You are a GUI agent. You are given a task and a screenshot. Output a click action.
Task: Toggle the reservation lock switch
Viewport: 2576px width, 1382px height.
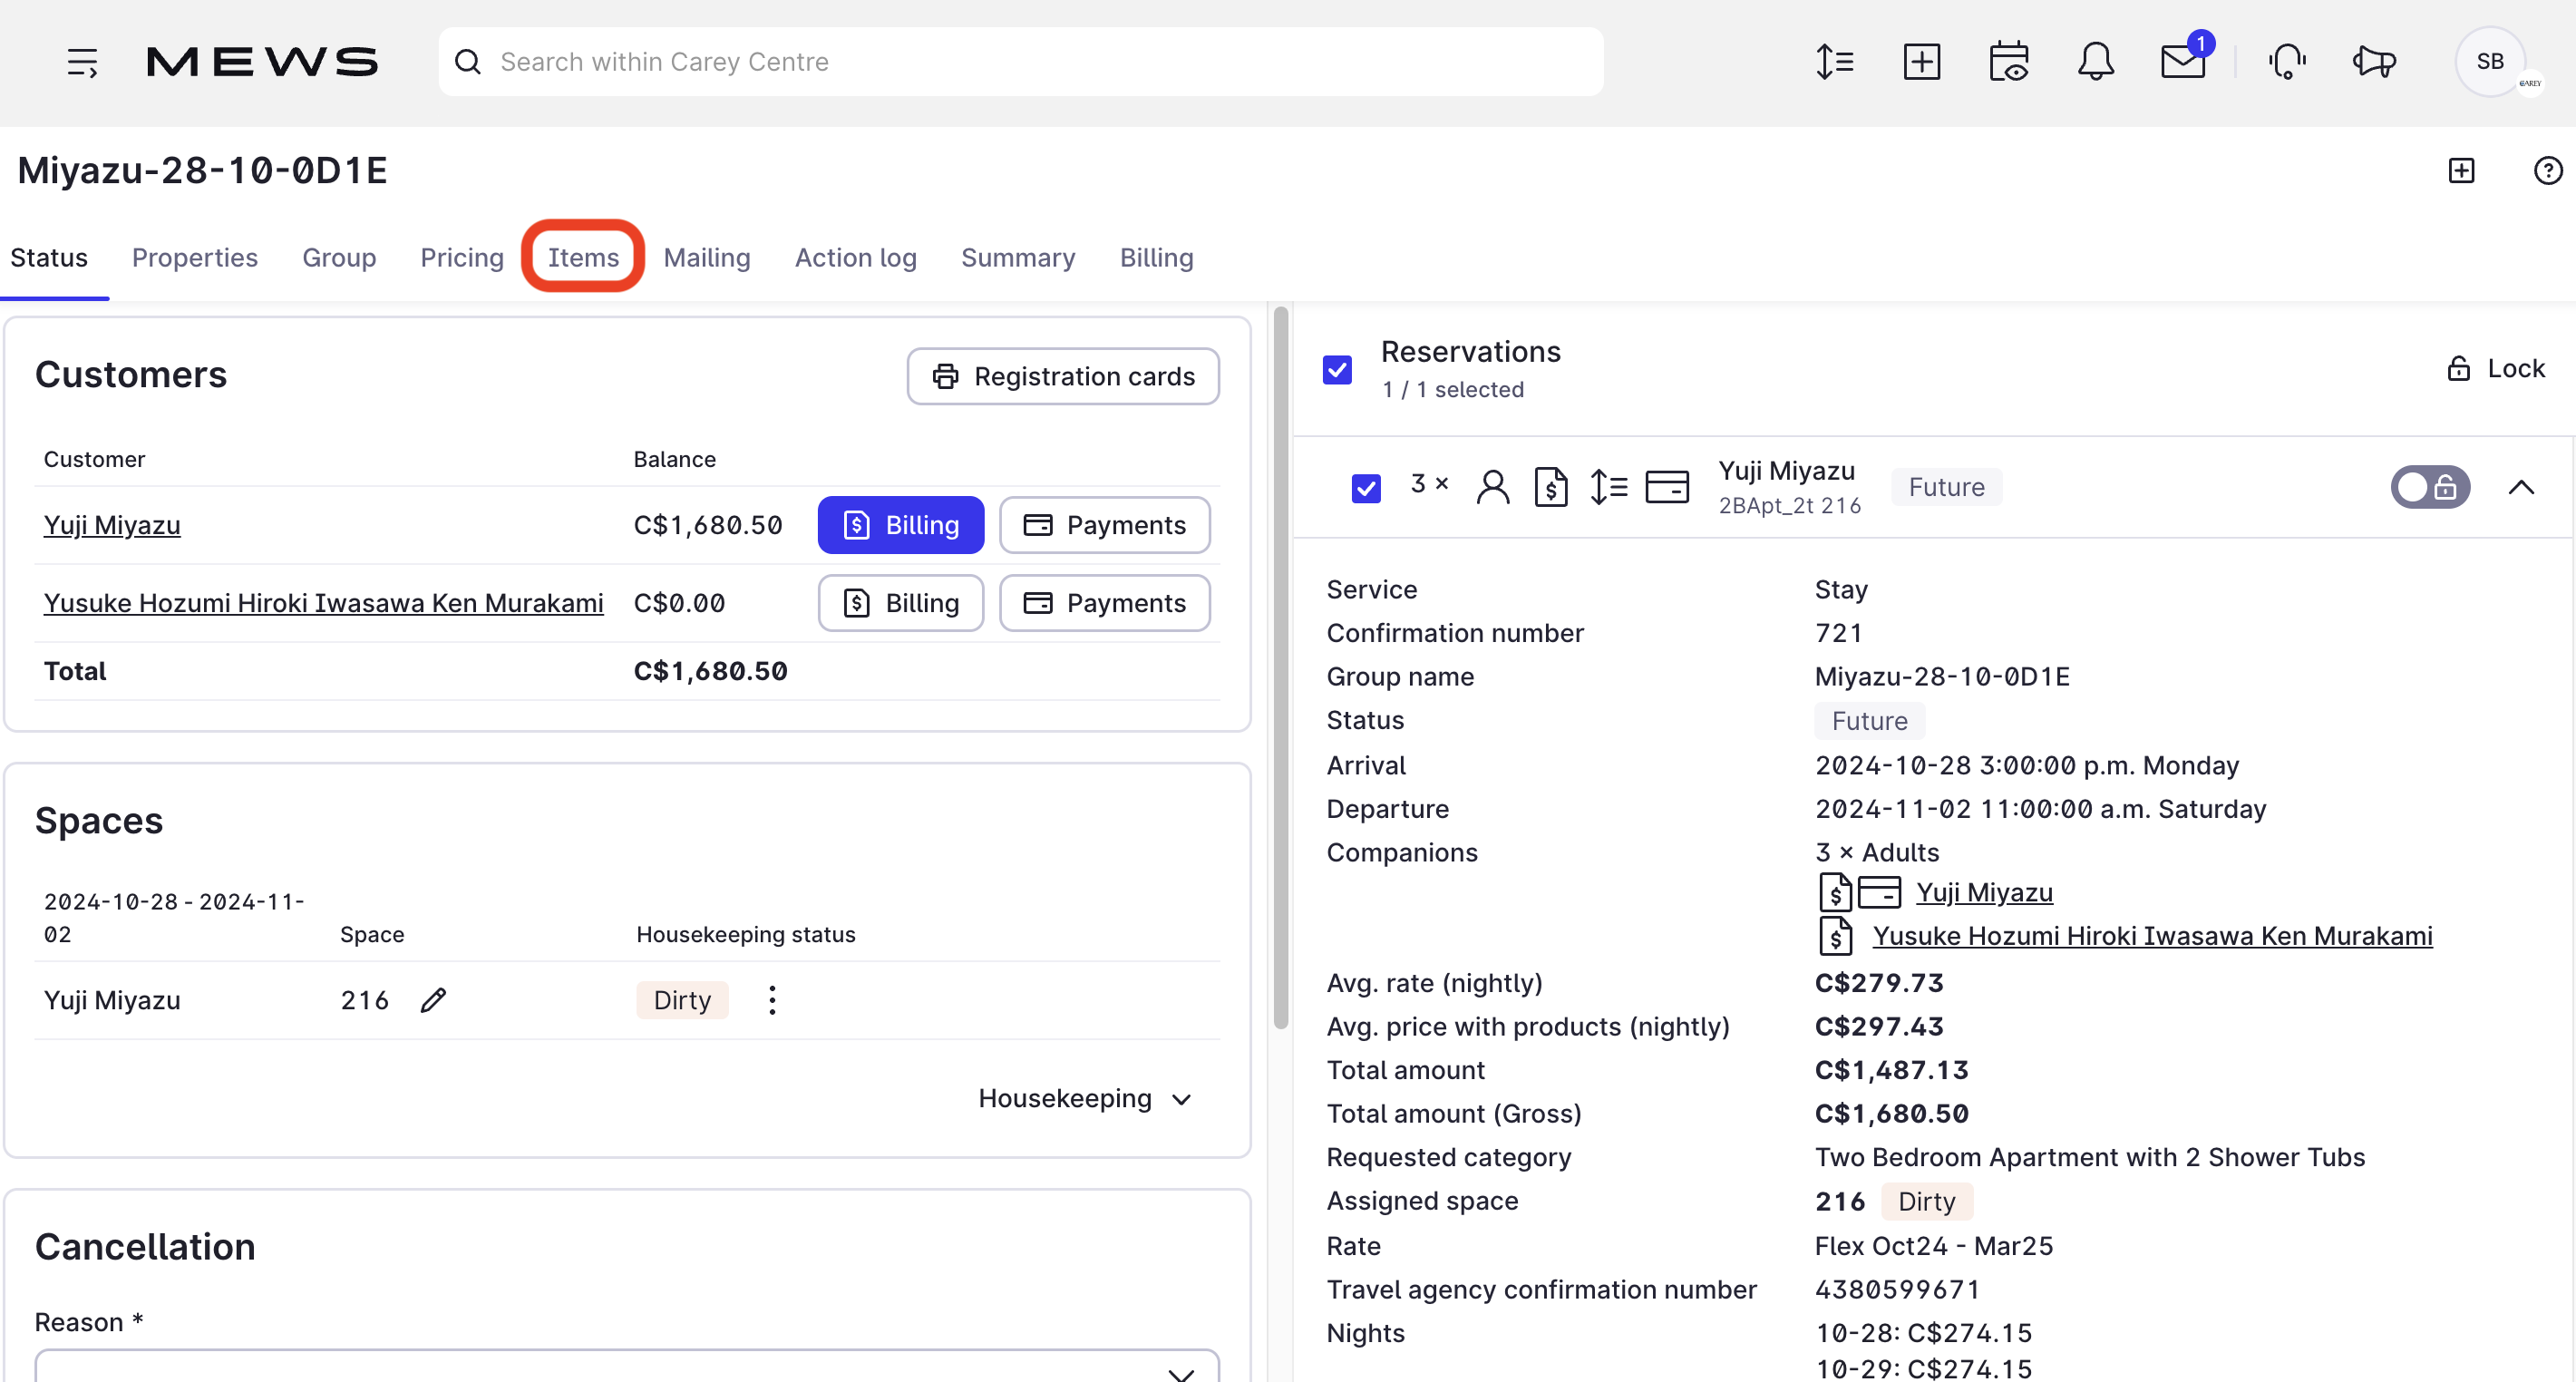tap(2429, 487)
